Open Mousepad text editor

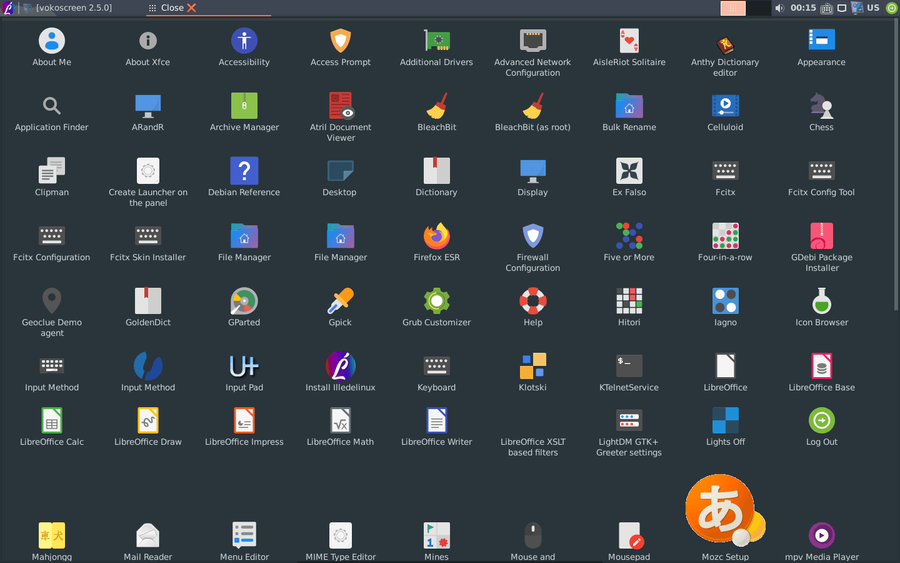pos(629,541)
